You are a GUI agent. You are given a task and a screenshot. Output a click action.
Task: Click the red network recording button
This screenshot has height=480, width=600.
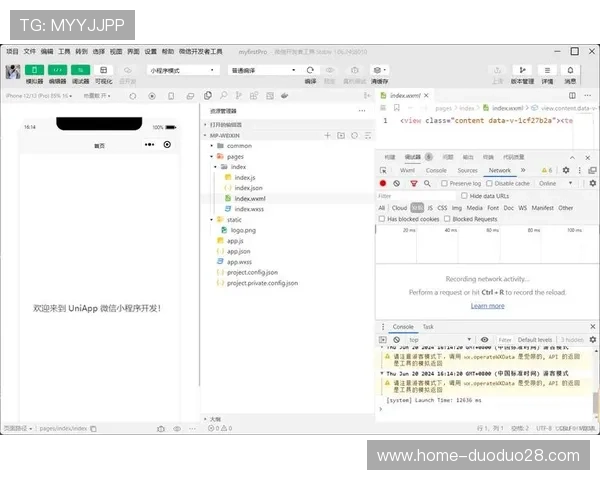(x=383, y=184)
